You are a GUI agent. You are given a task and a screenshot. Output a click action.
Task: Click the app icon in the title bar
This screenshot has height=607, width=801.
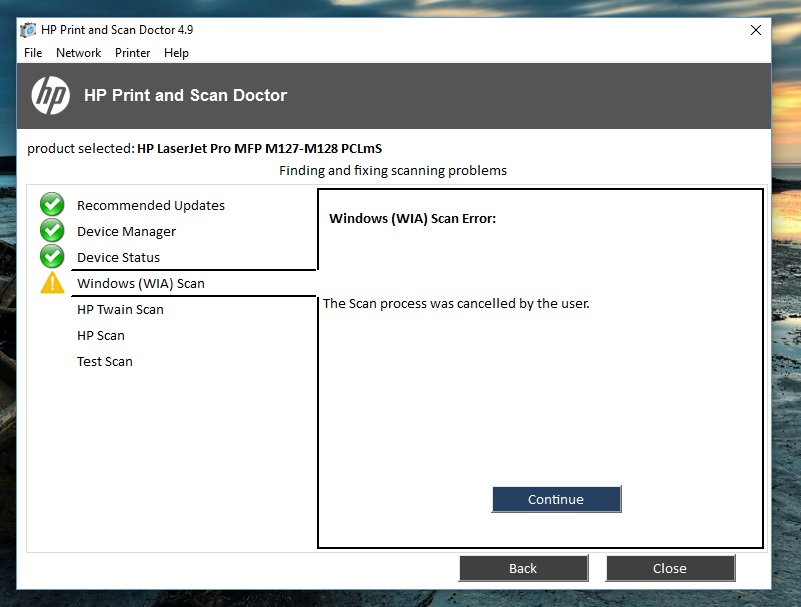pos(28,30)
